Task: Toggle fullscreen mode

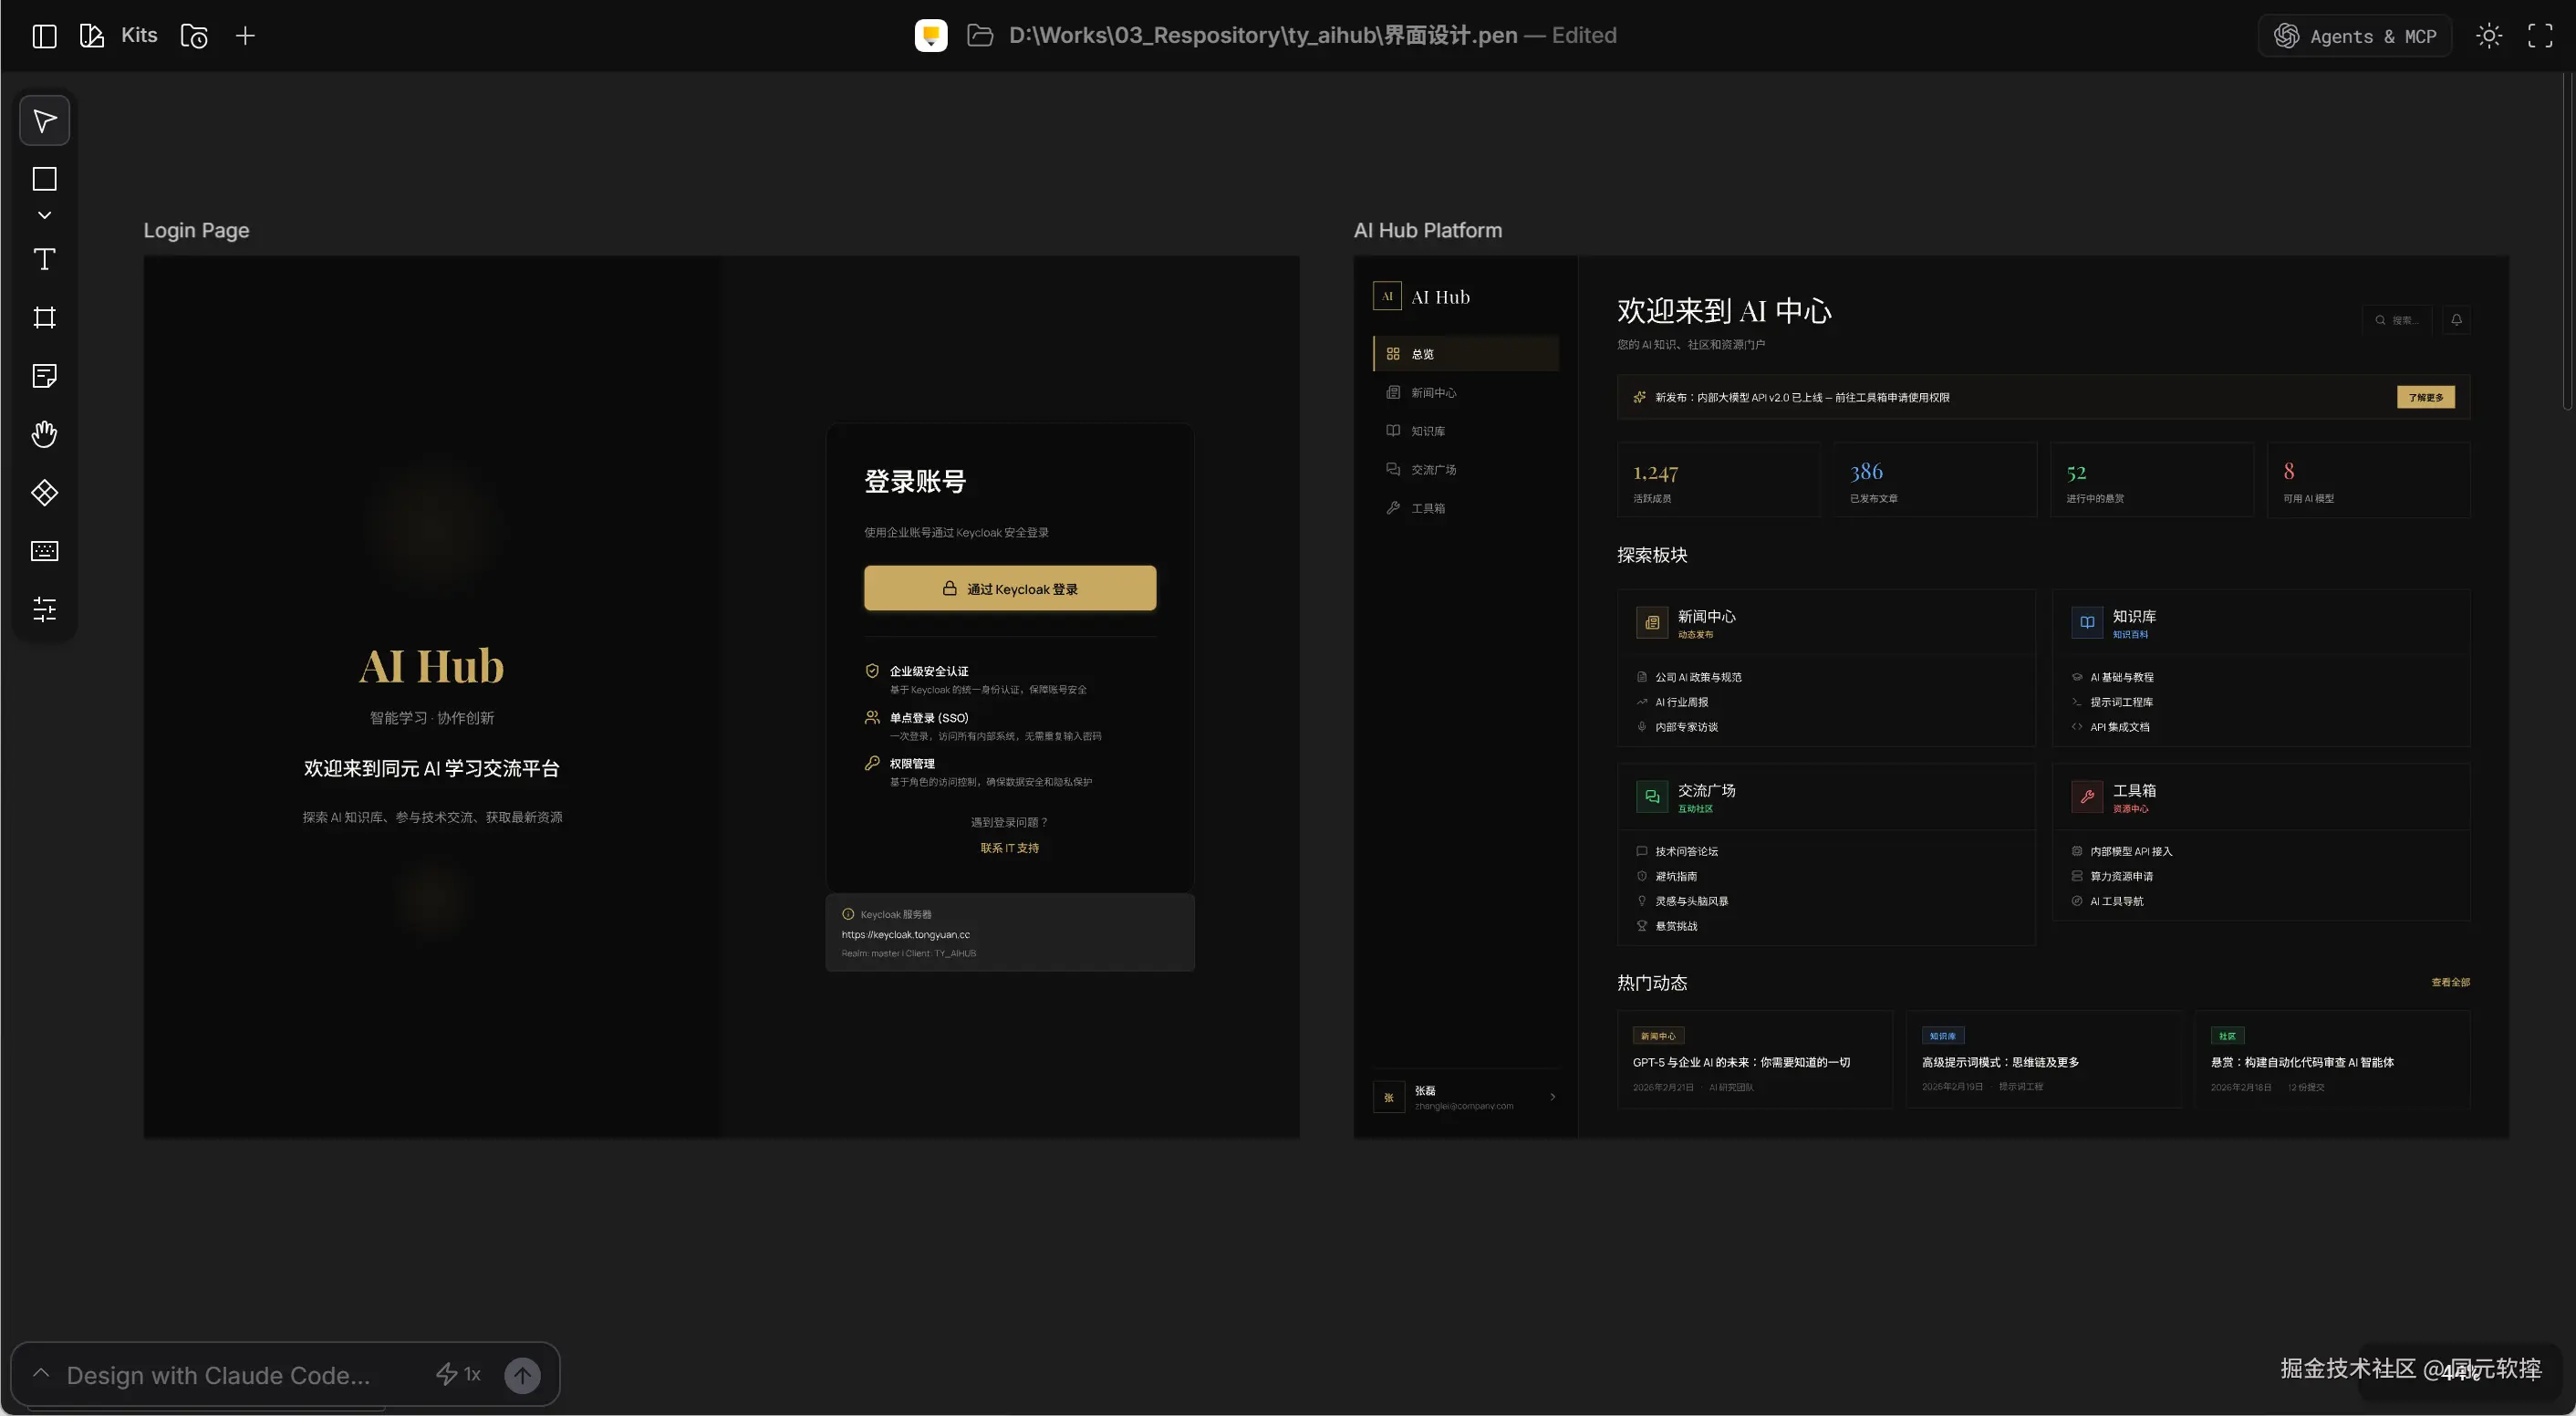Action: pos(2540,36)
